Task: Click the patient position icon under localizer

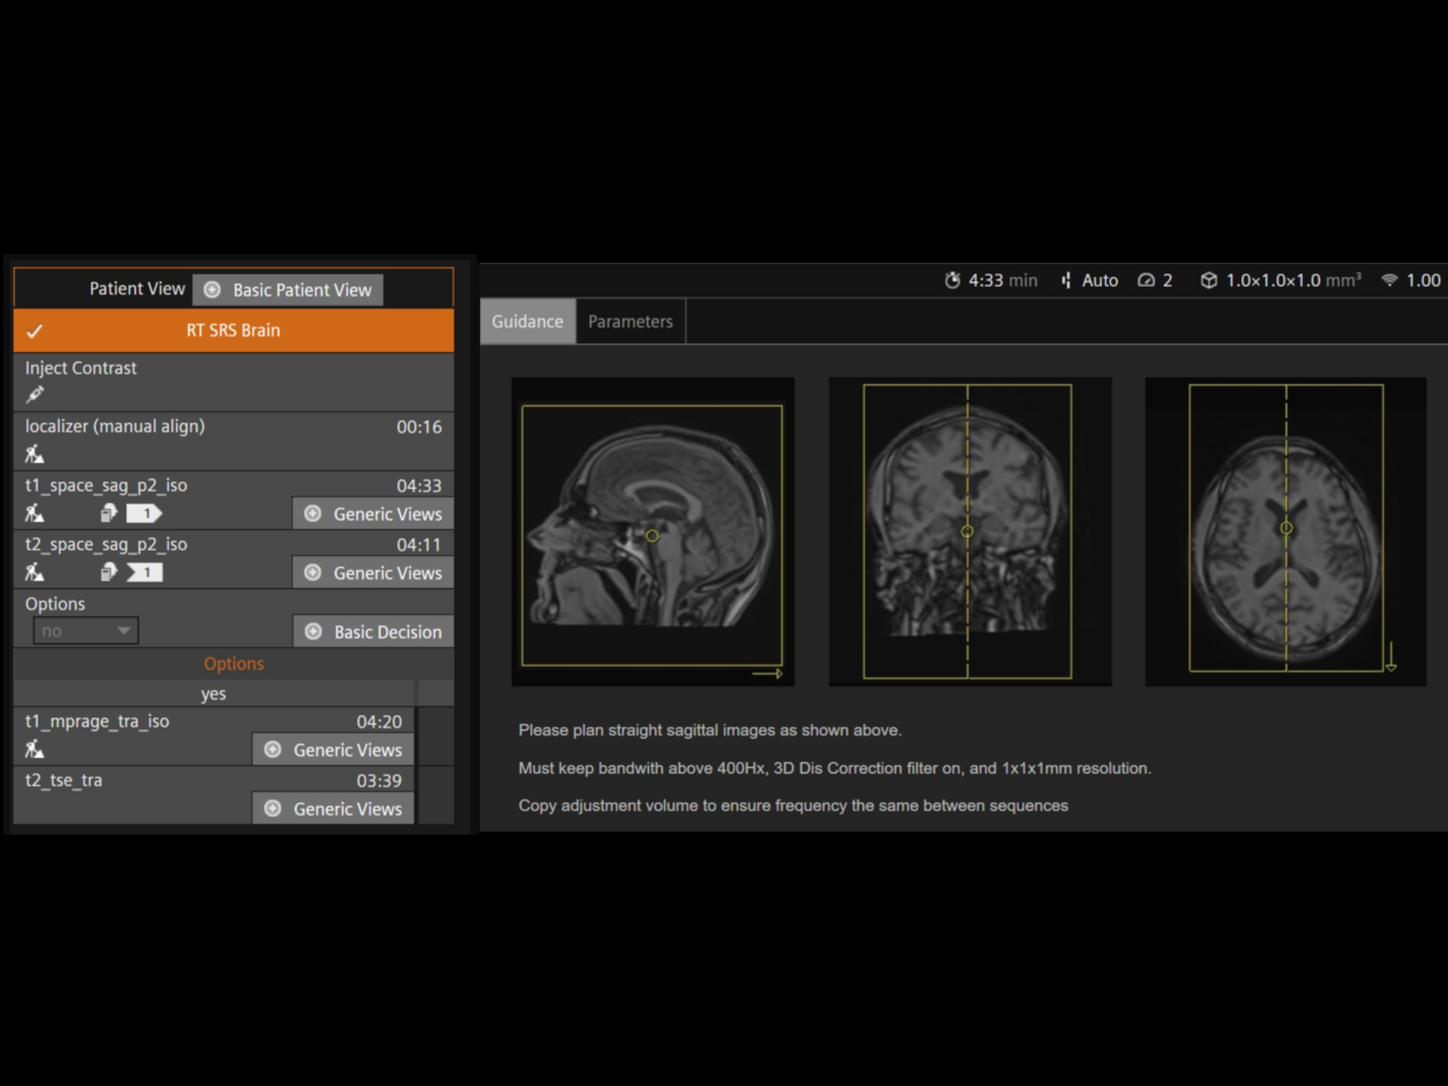Action: click(33, 453)
